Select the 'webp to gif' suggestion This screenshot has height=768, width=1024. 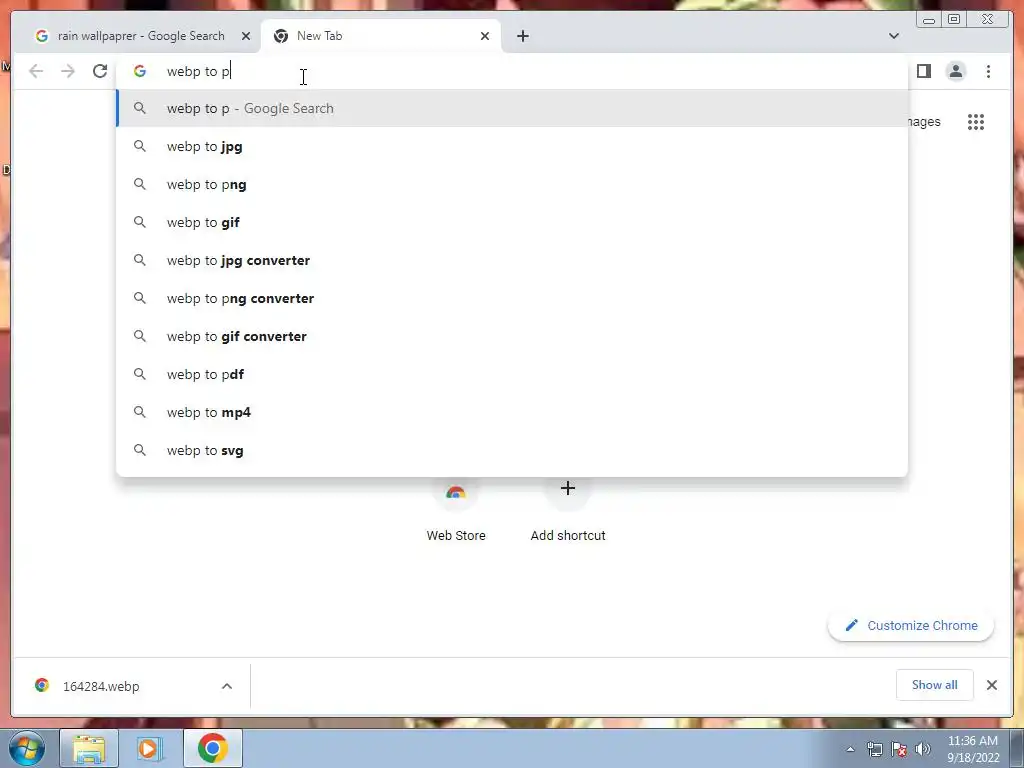coord(512,222)
